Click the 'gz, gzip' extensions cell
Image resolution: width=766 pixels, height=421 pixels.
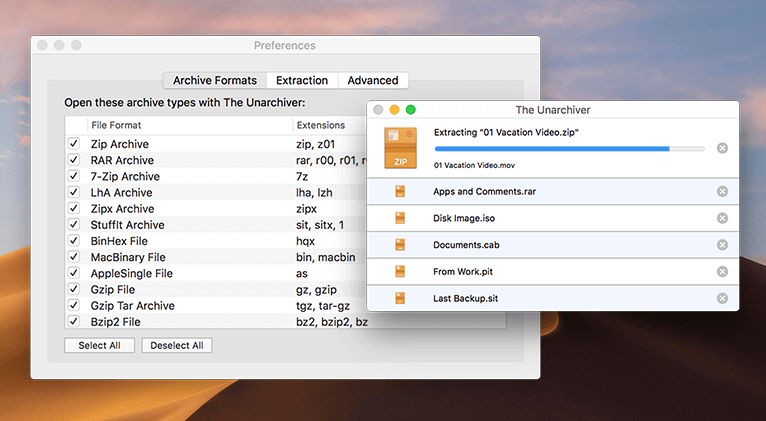[x=316, y=290]
